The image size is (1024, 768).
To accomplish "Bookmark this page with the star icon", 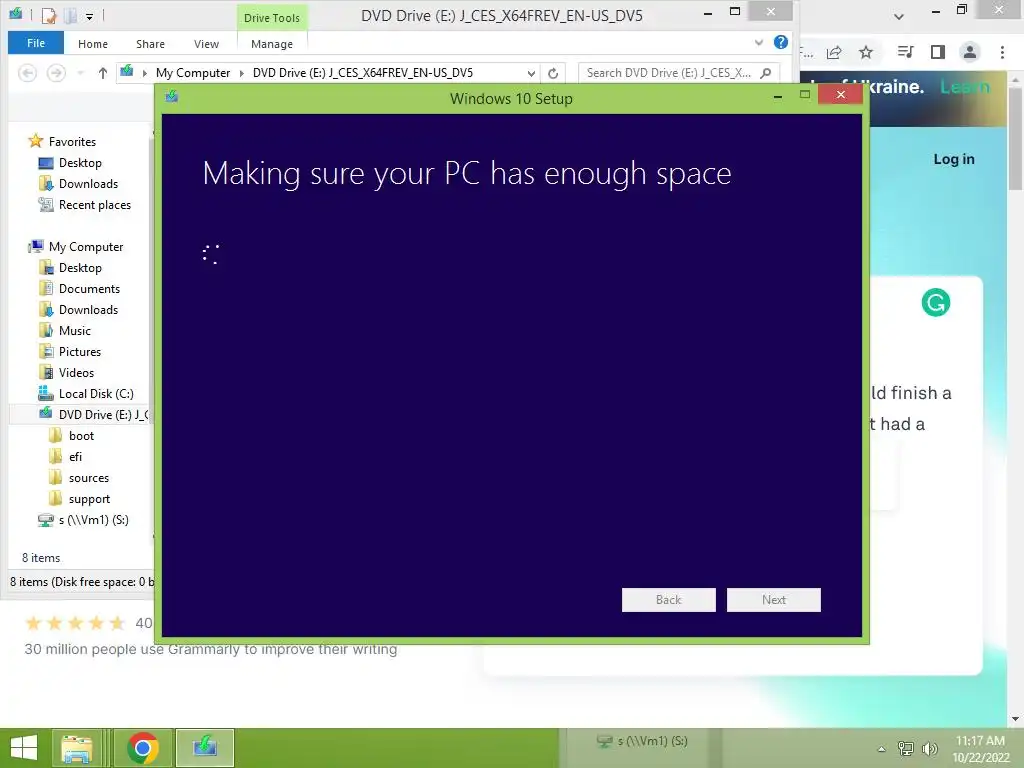I will point(866,52).
